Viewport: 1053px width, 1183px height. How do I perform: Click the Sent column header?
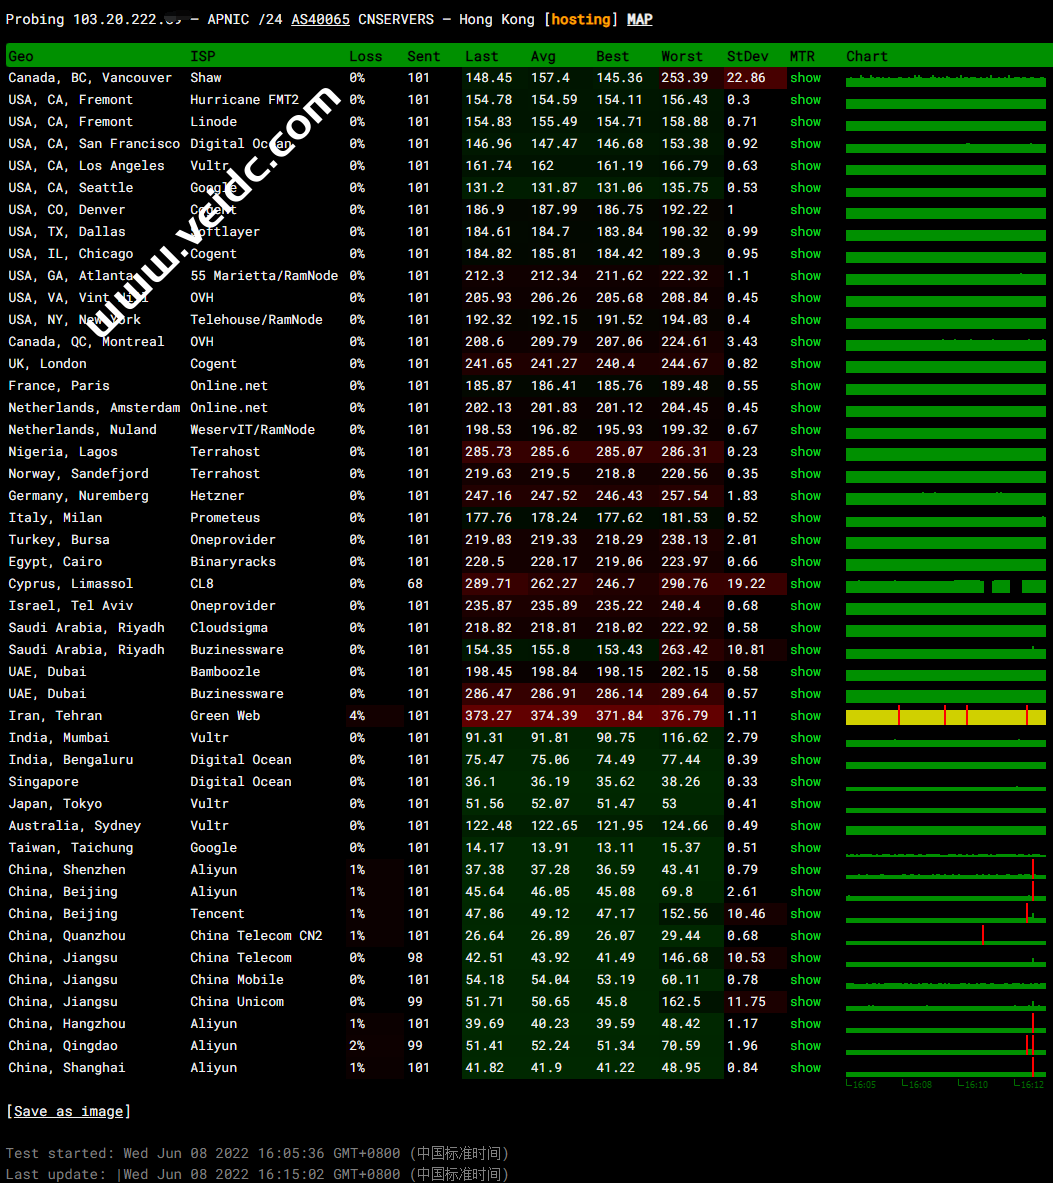[424, 57]
